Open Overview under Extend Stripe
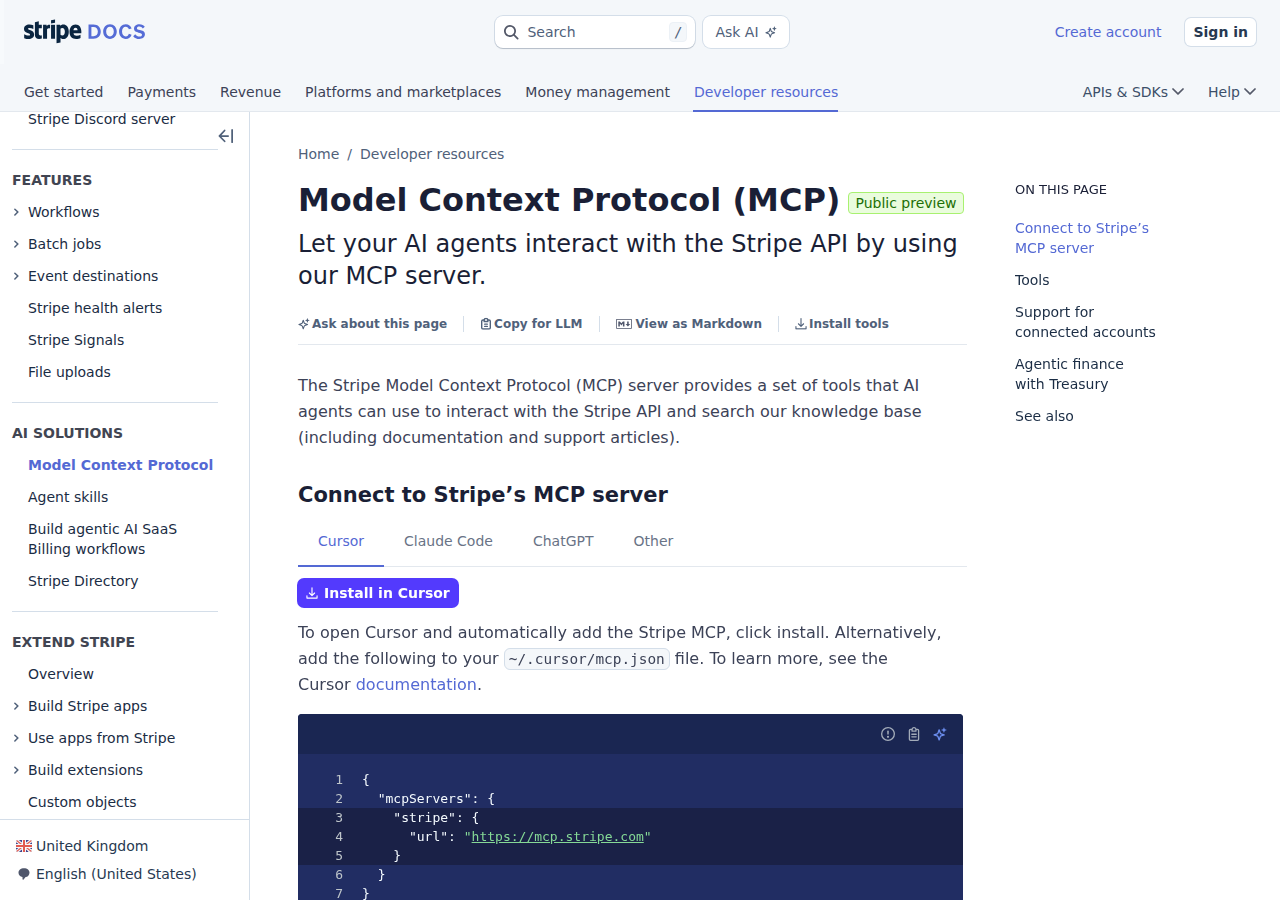Viewport: 1280px width, 900px height. pyautogui.click(x=61, y=674)
